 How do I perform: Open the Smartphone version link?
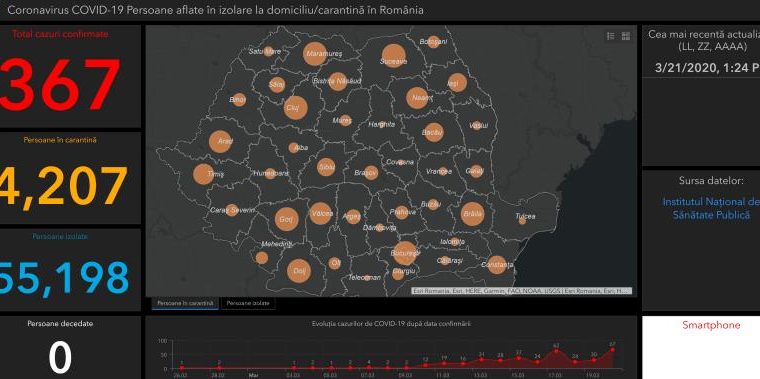[x=711, y=325]
